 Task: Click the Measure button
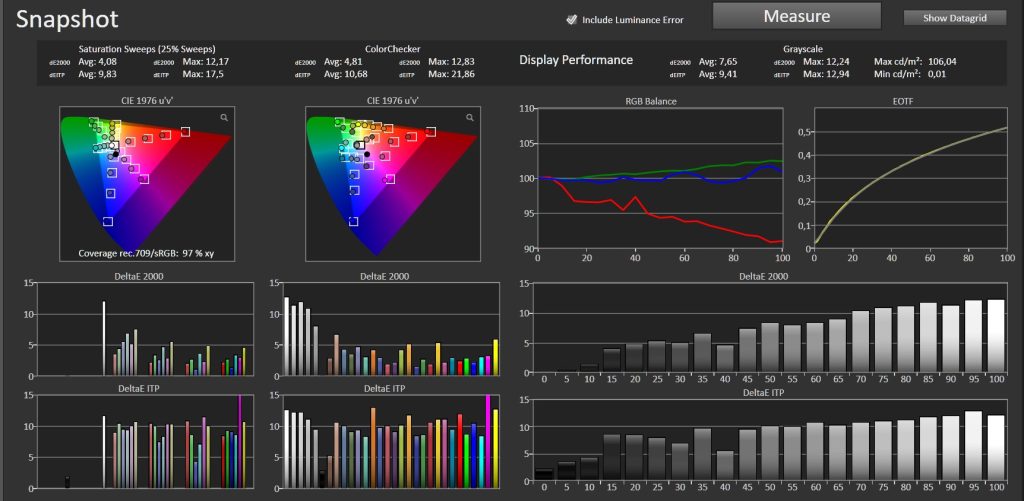pos(796,16)
